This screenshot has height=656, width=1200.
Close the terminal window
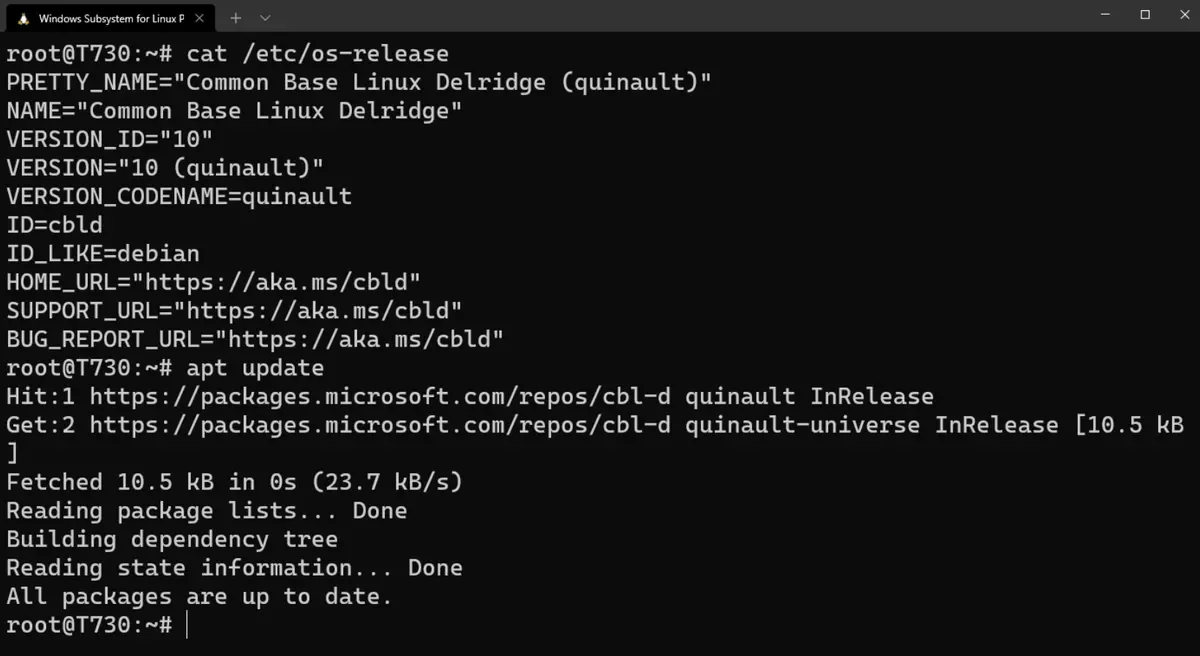(1182, 15)
